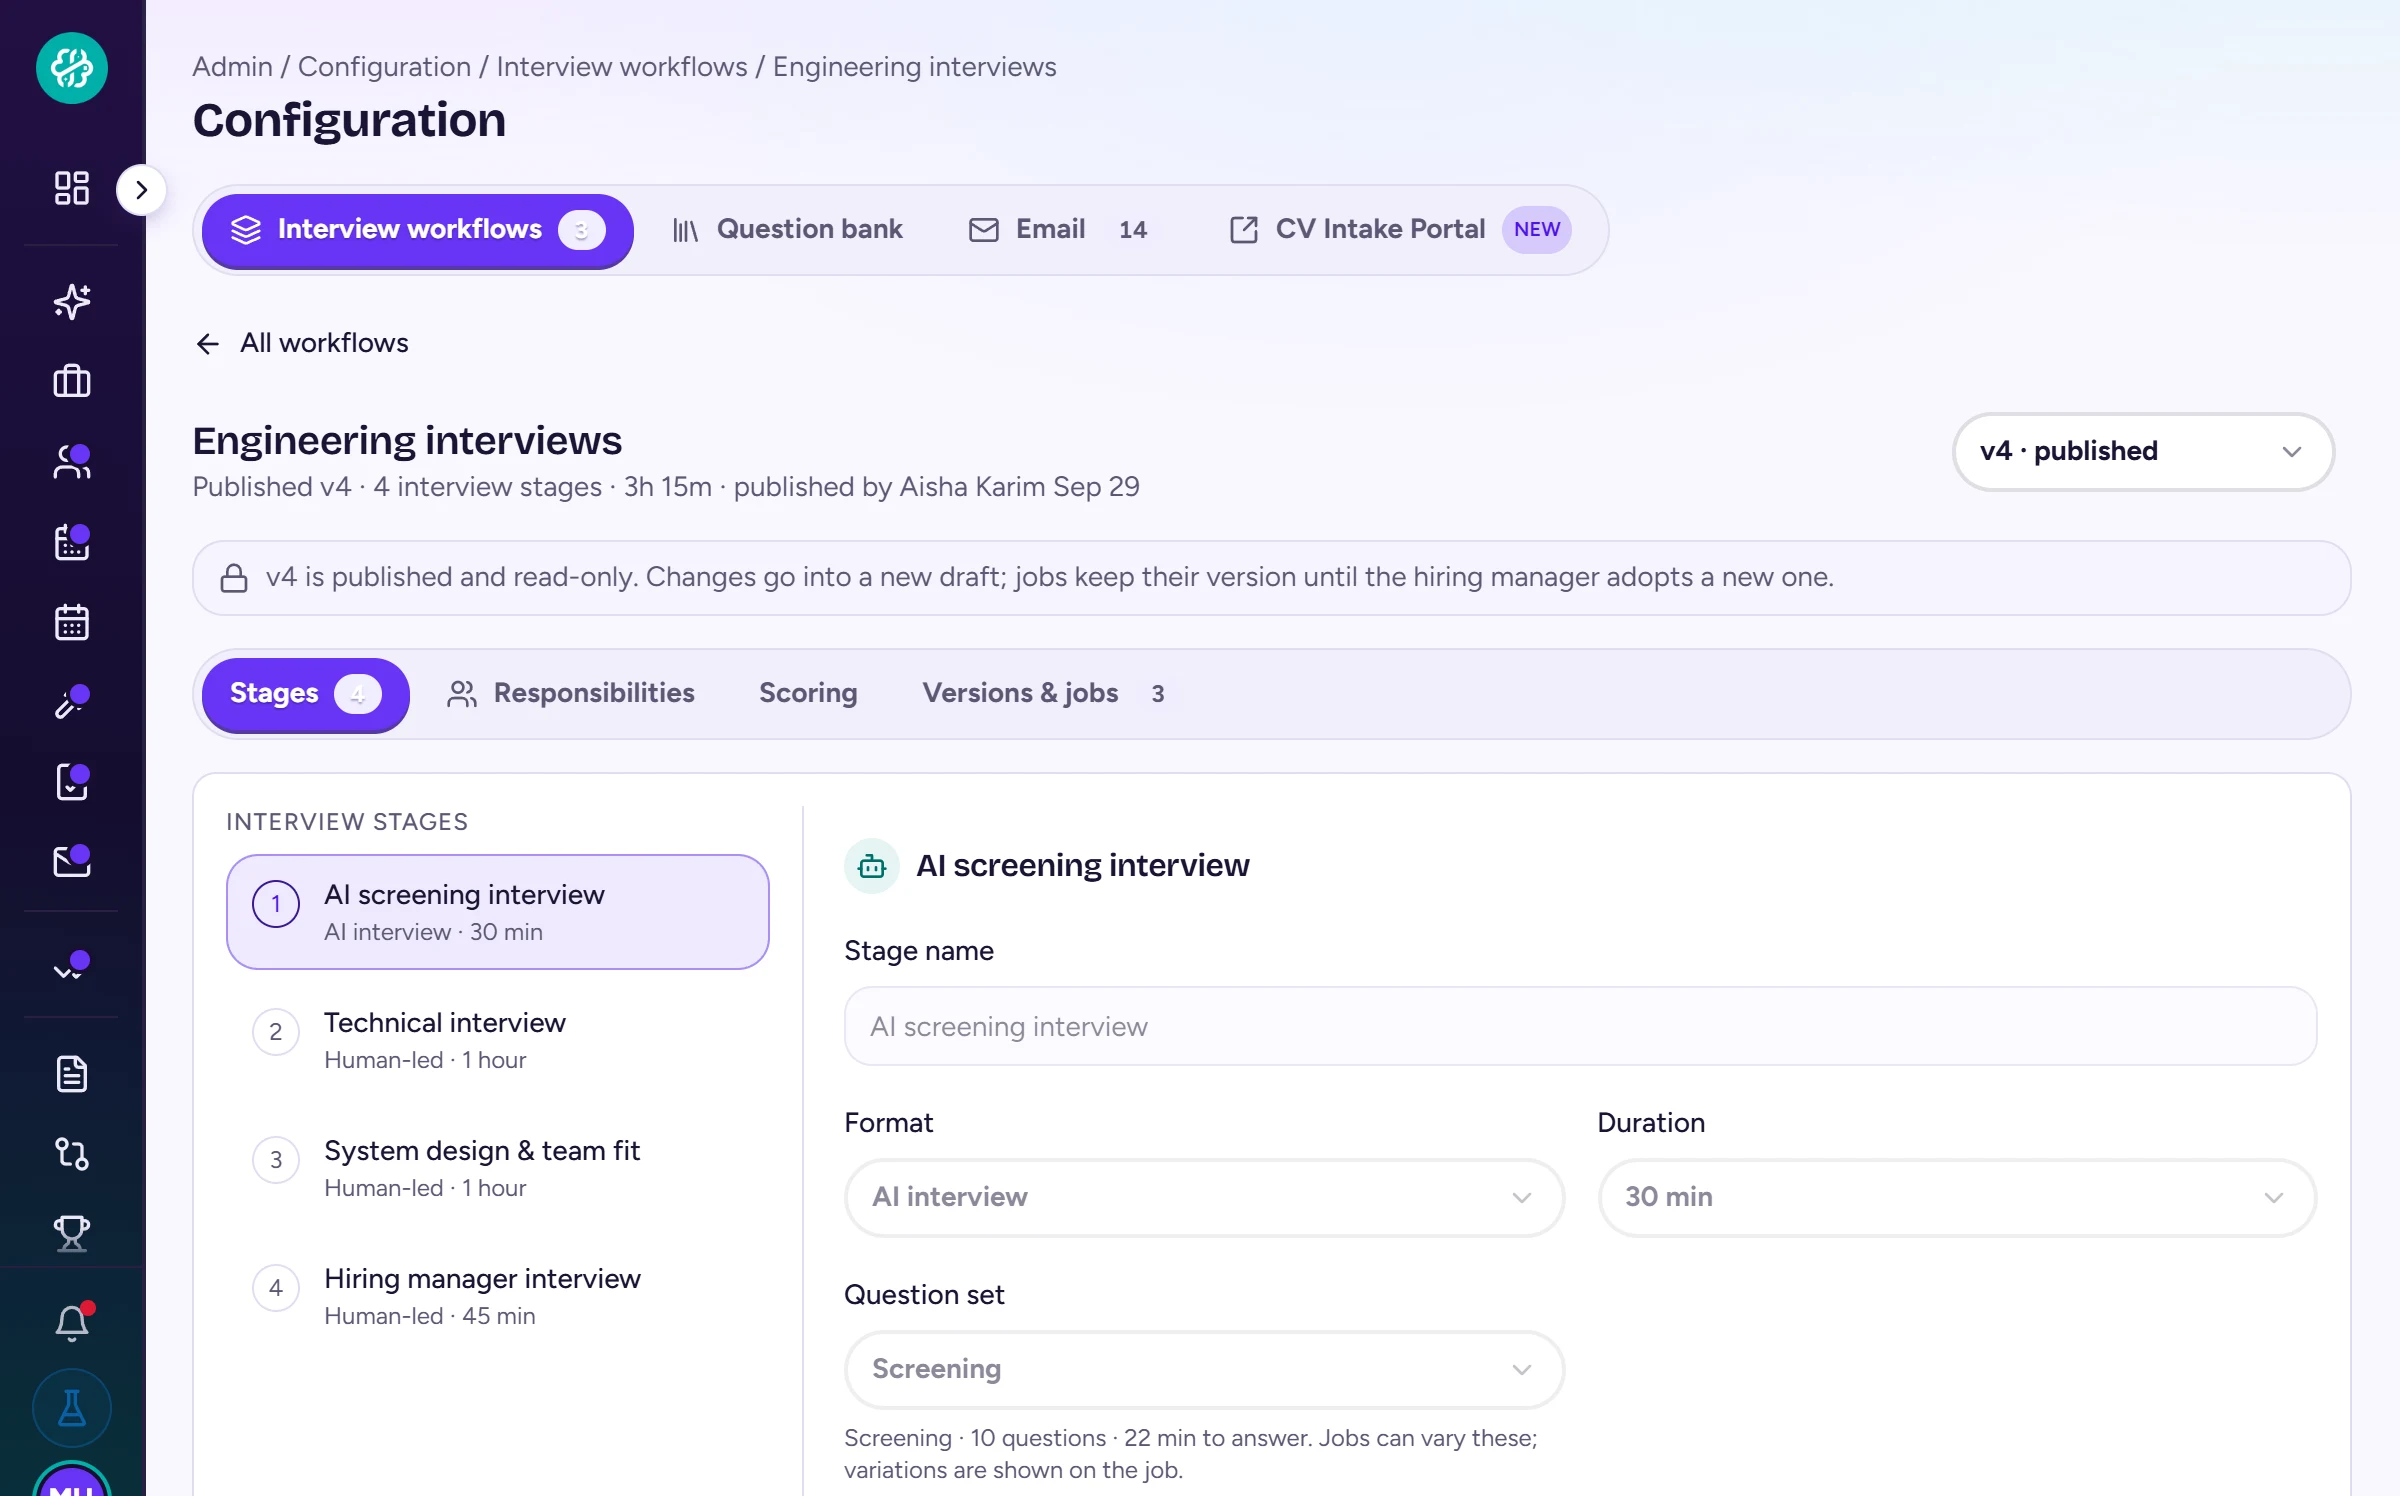
Task: Click the stage number 4 circle
Action: pyautogui.click(x=276, y=1288)
